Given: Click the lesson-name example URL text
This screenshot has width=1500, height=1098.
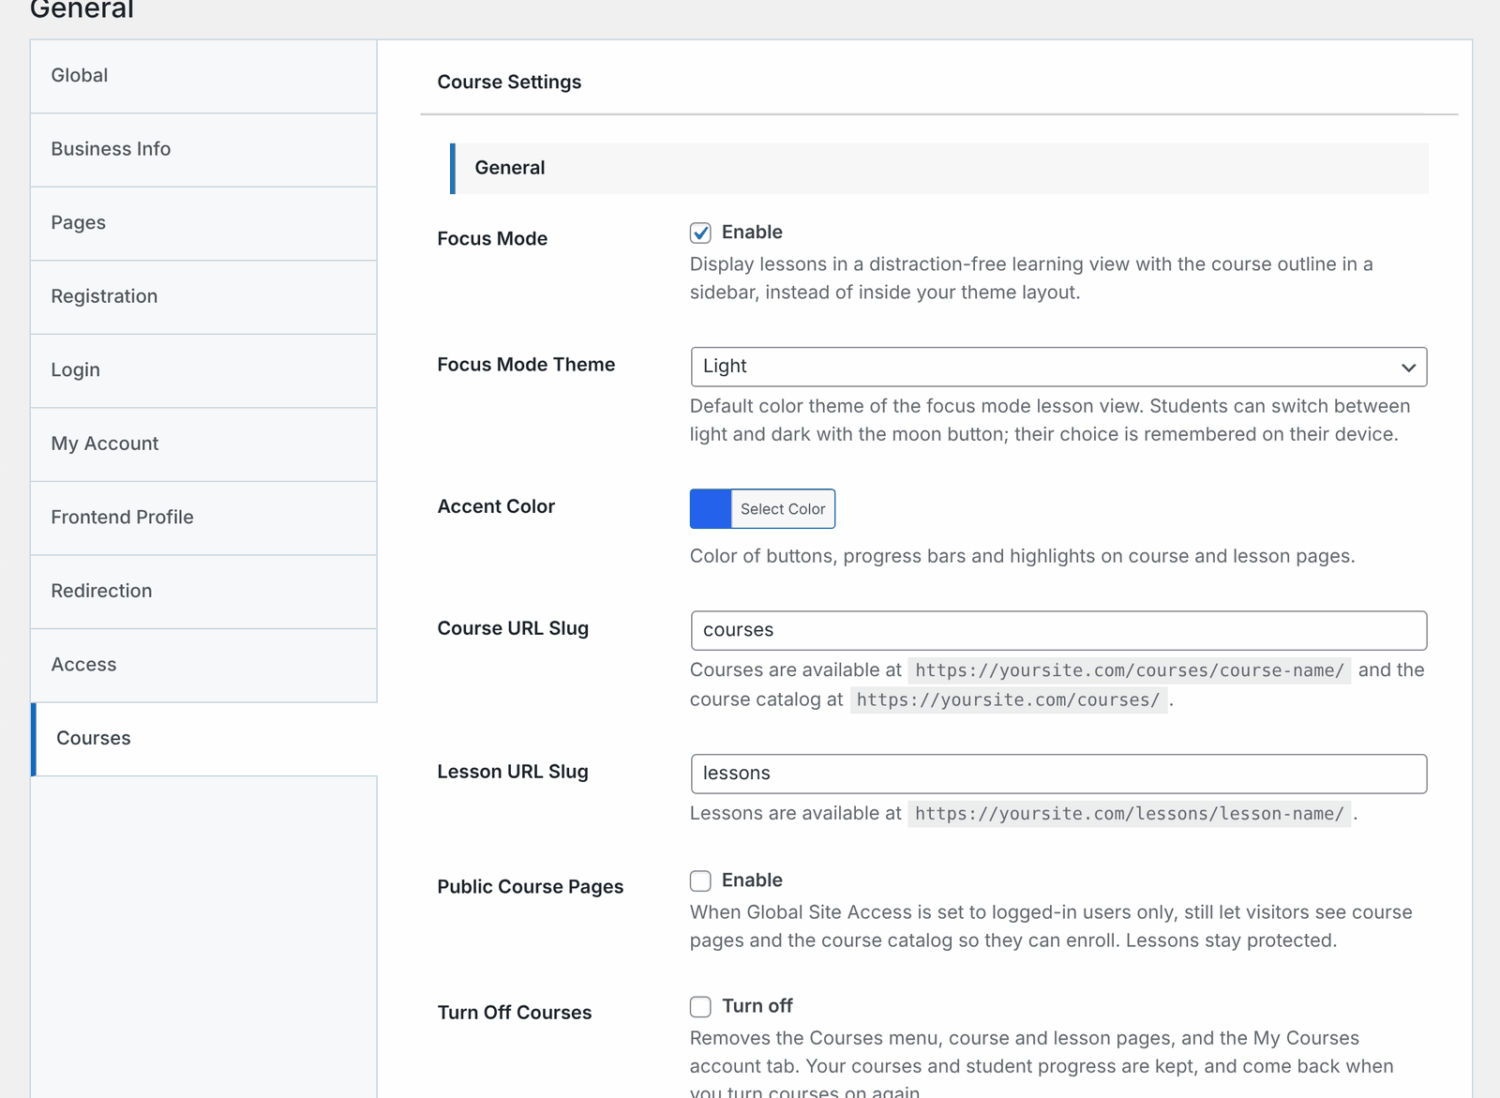Looking at the screenshot, I should click(x=1129, y=814).
